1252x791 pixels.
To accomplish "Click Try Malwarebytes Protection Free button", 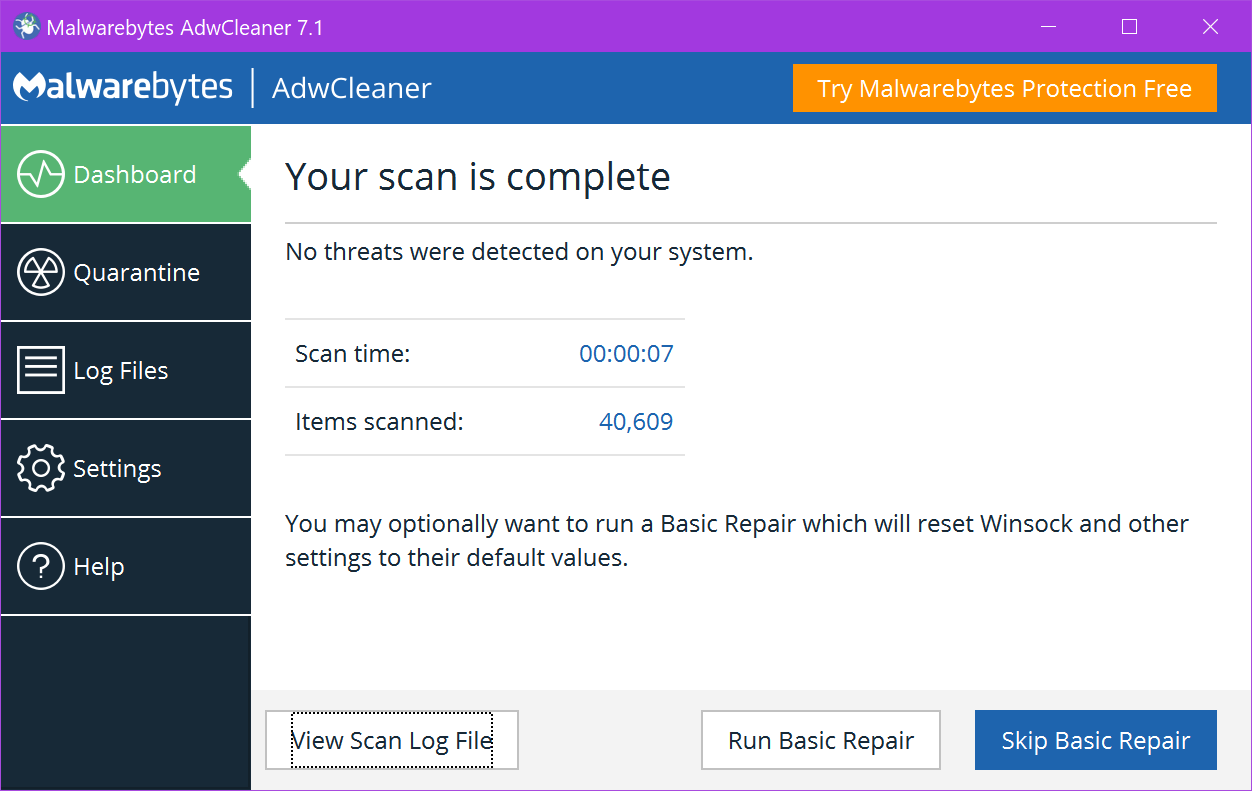I will tap(1004, 89).
